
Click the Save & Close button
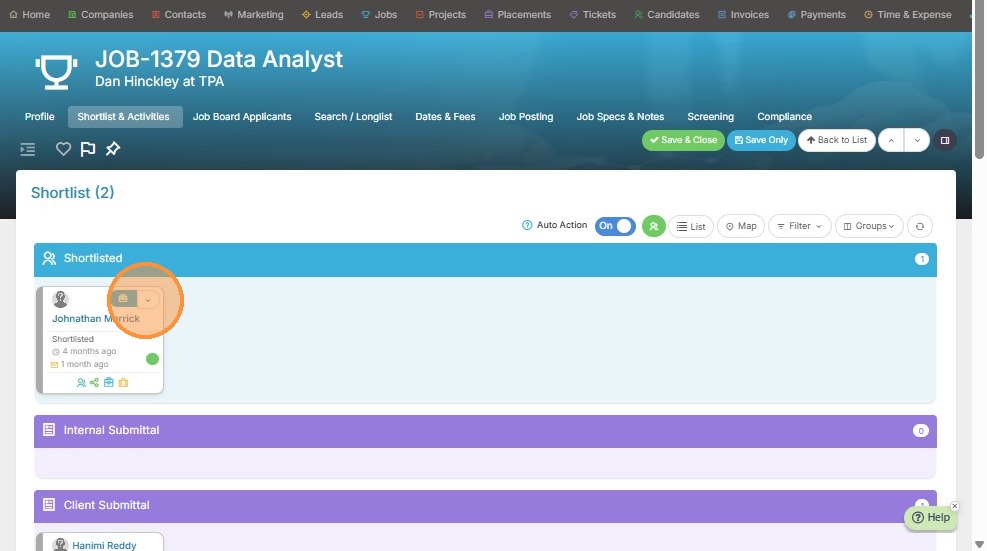pos(683,140)
